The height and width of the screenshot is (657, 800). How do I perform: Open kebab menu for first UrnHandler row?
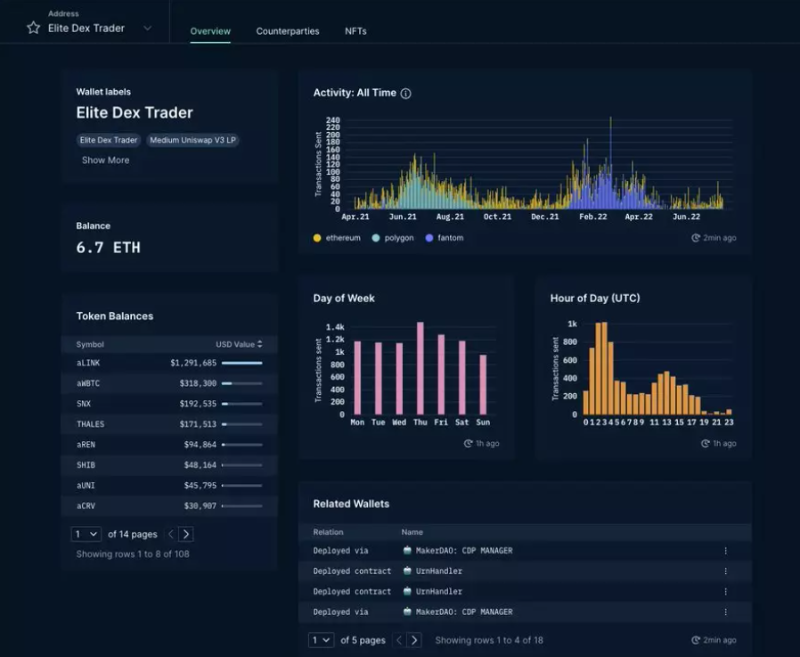725,571
